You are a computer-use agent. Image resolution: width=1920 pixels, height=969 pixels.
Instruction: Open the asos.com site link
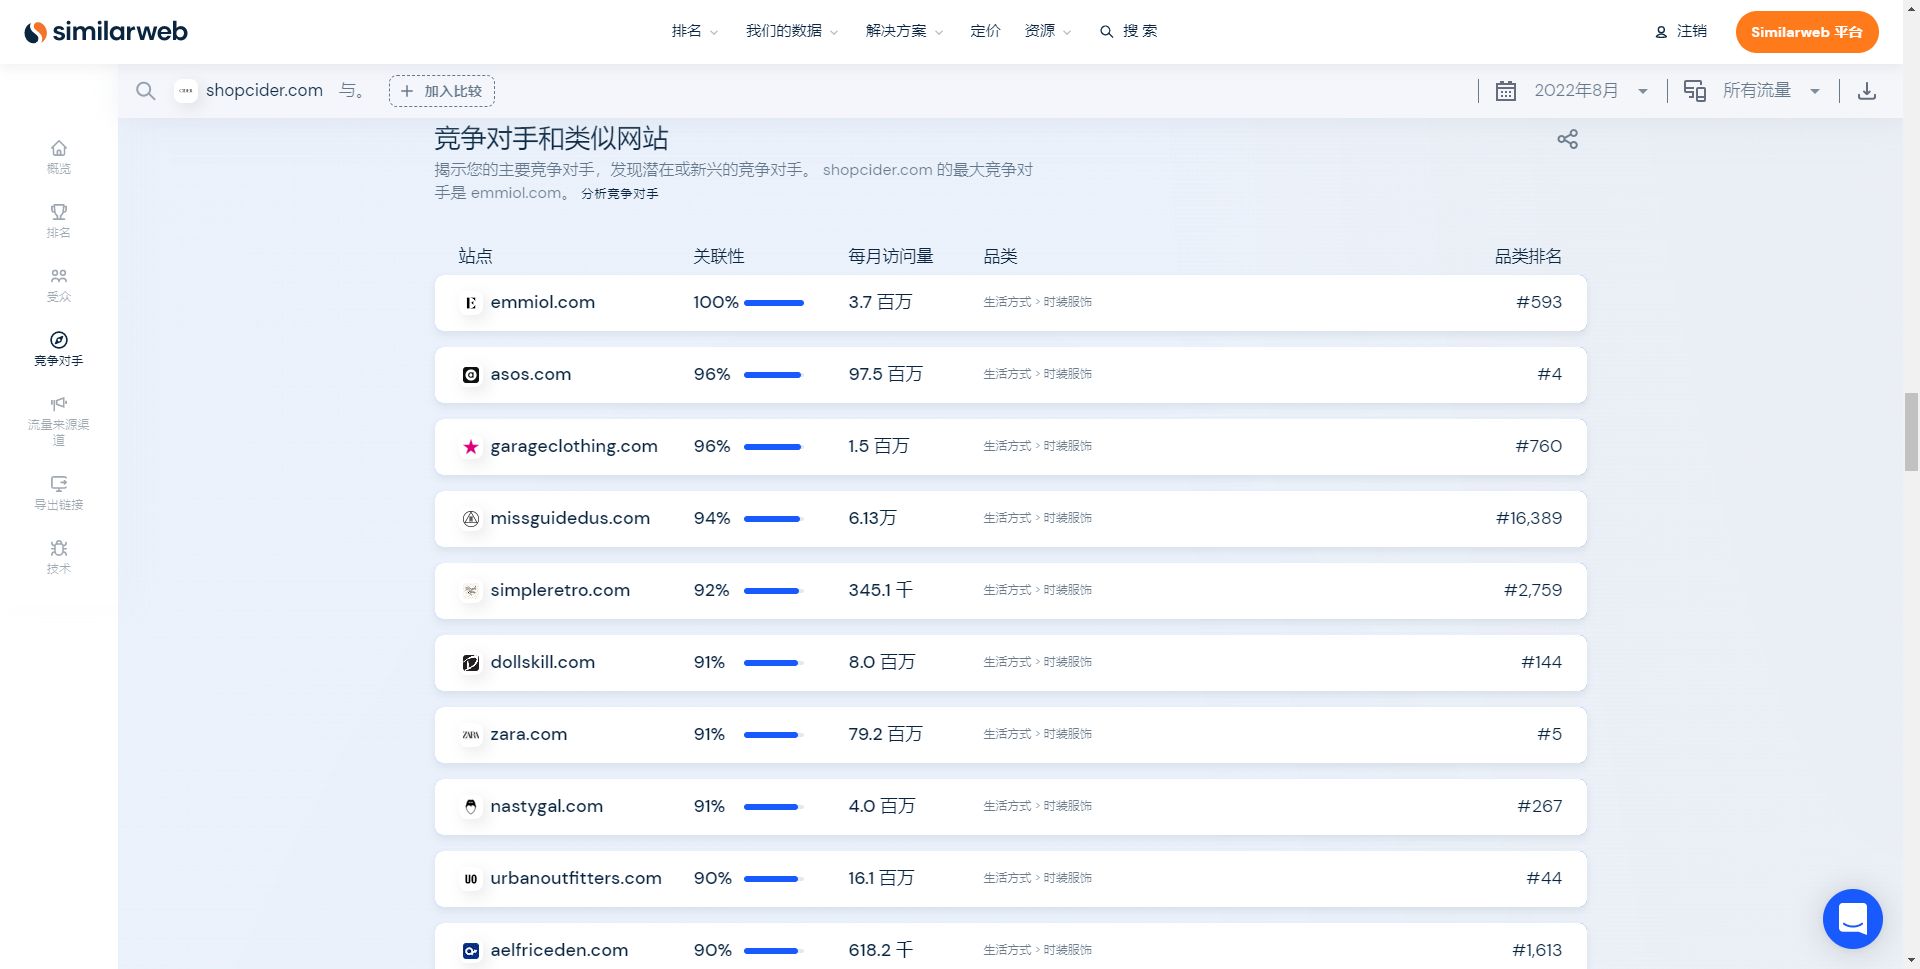[531, 374]
